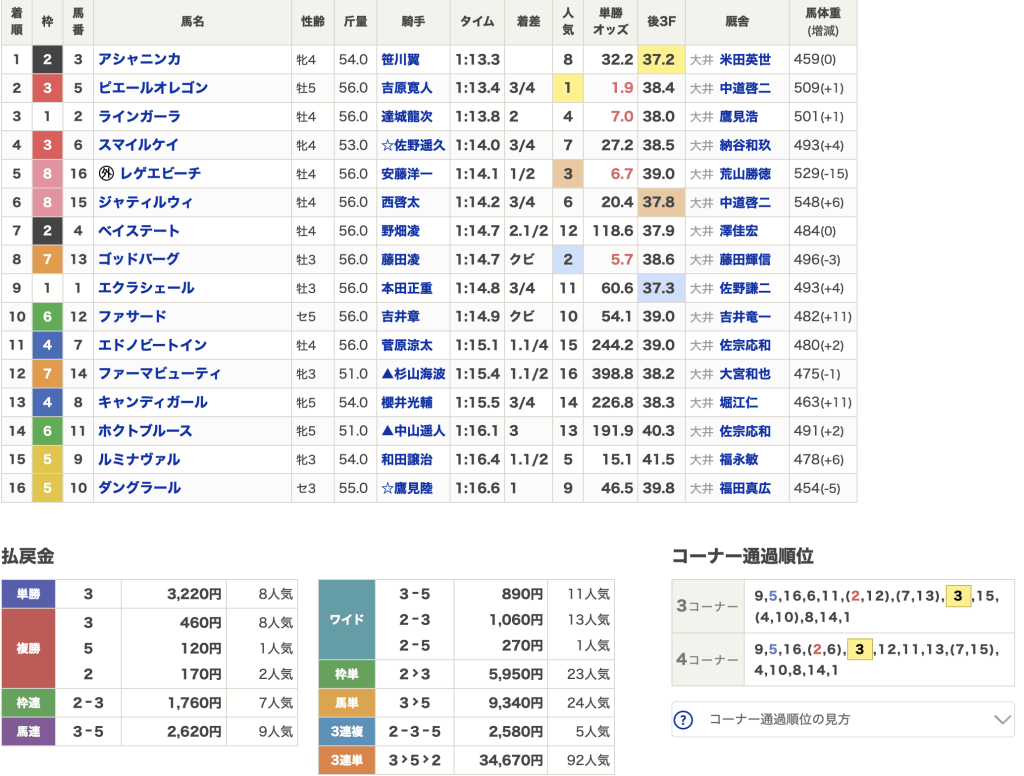Open trainer 吉井竜一 page
The width and height of the screenshot is (1024, 776).
tap(745, 317)
